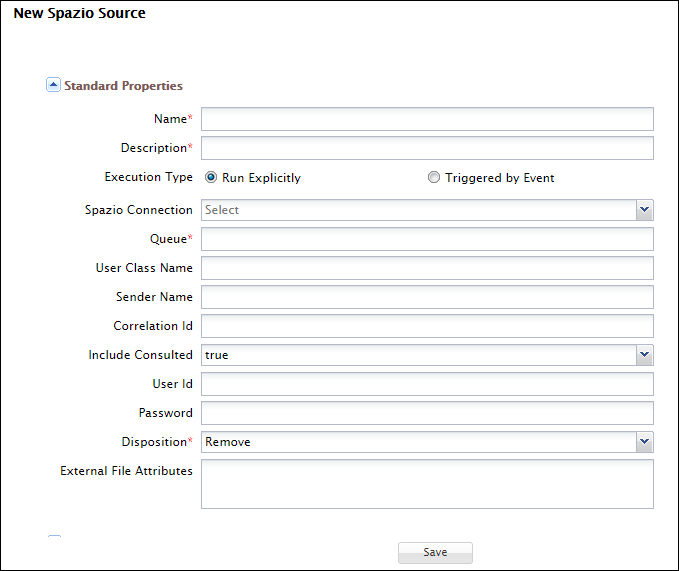Screen dimensions: 679x571
Task: Choose the Triggered by Event option
Action: (x=433, y=178)
